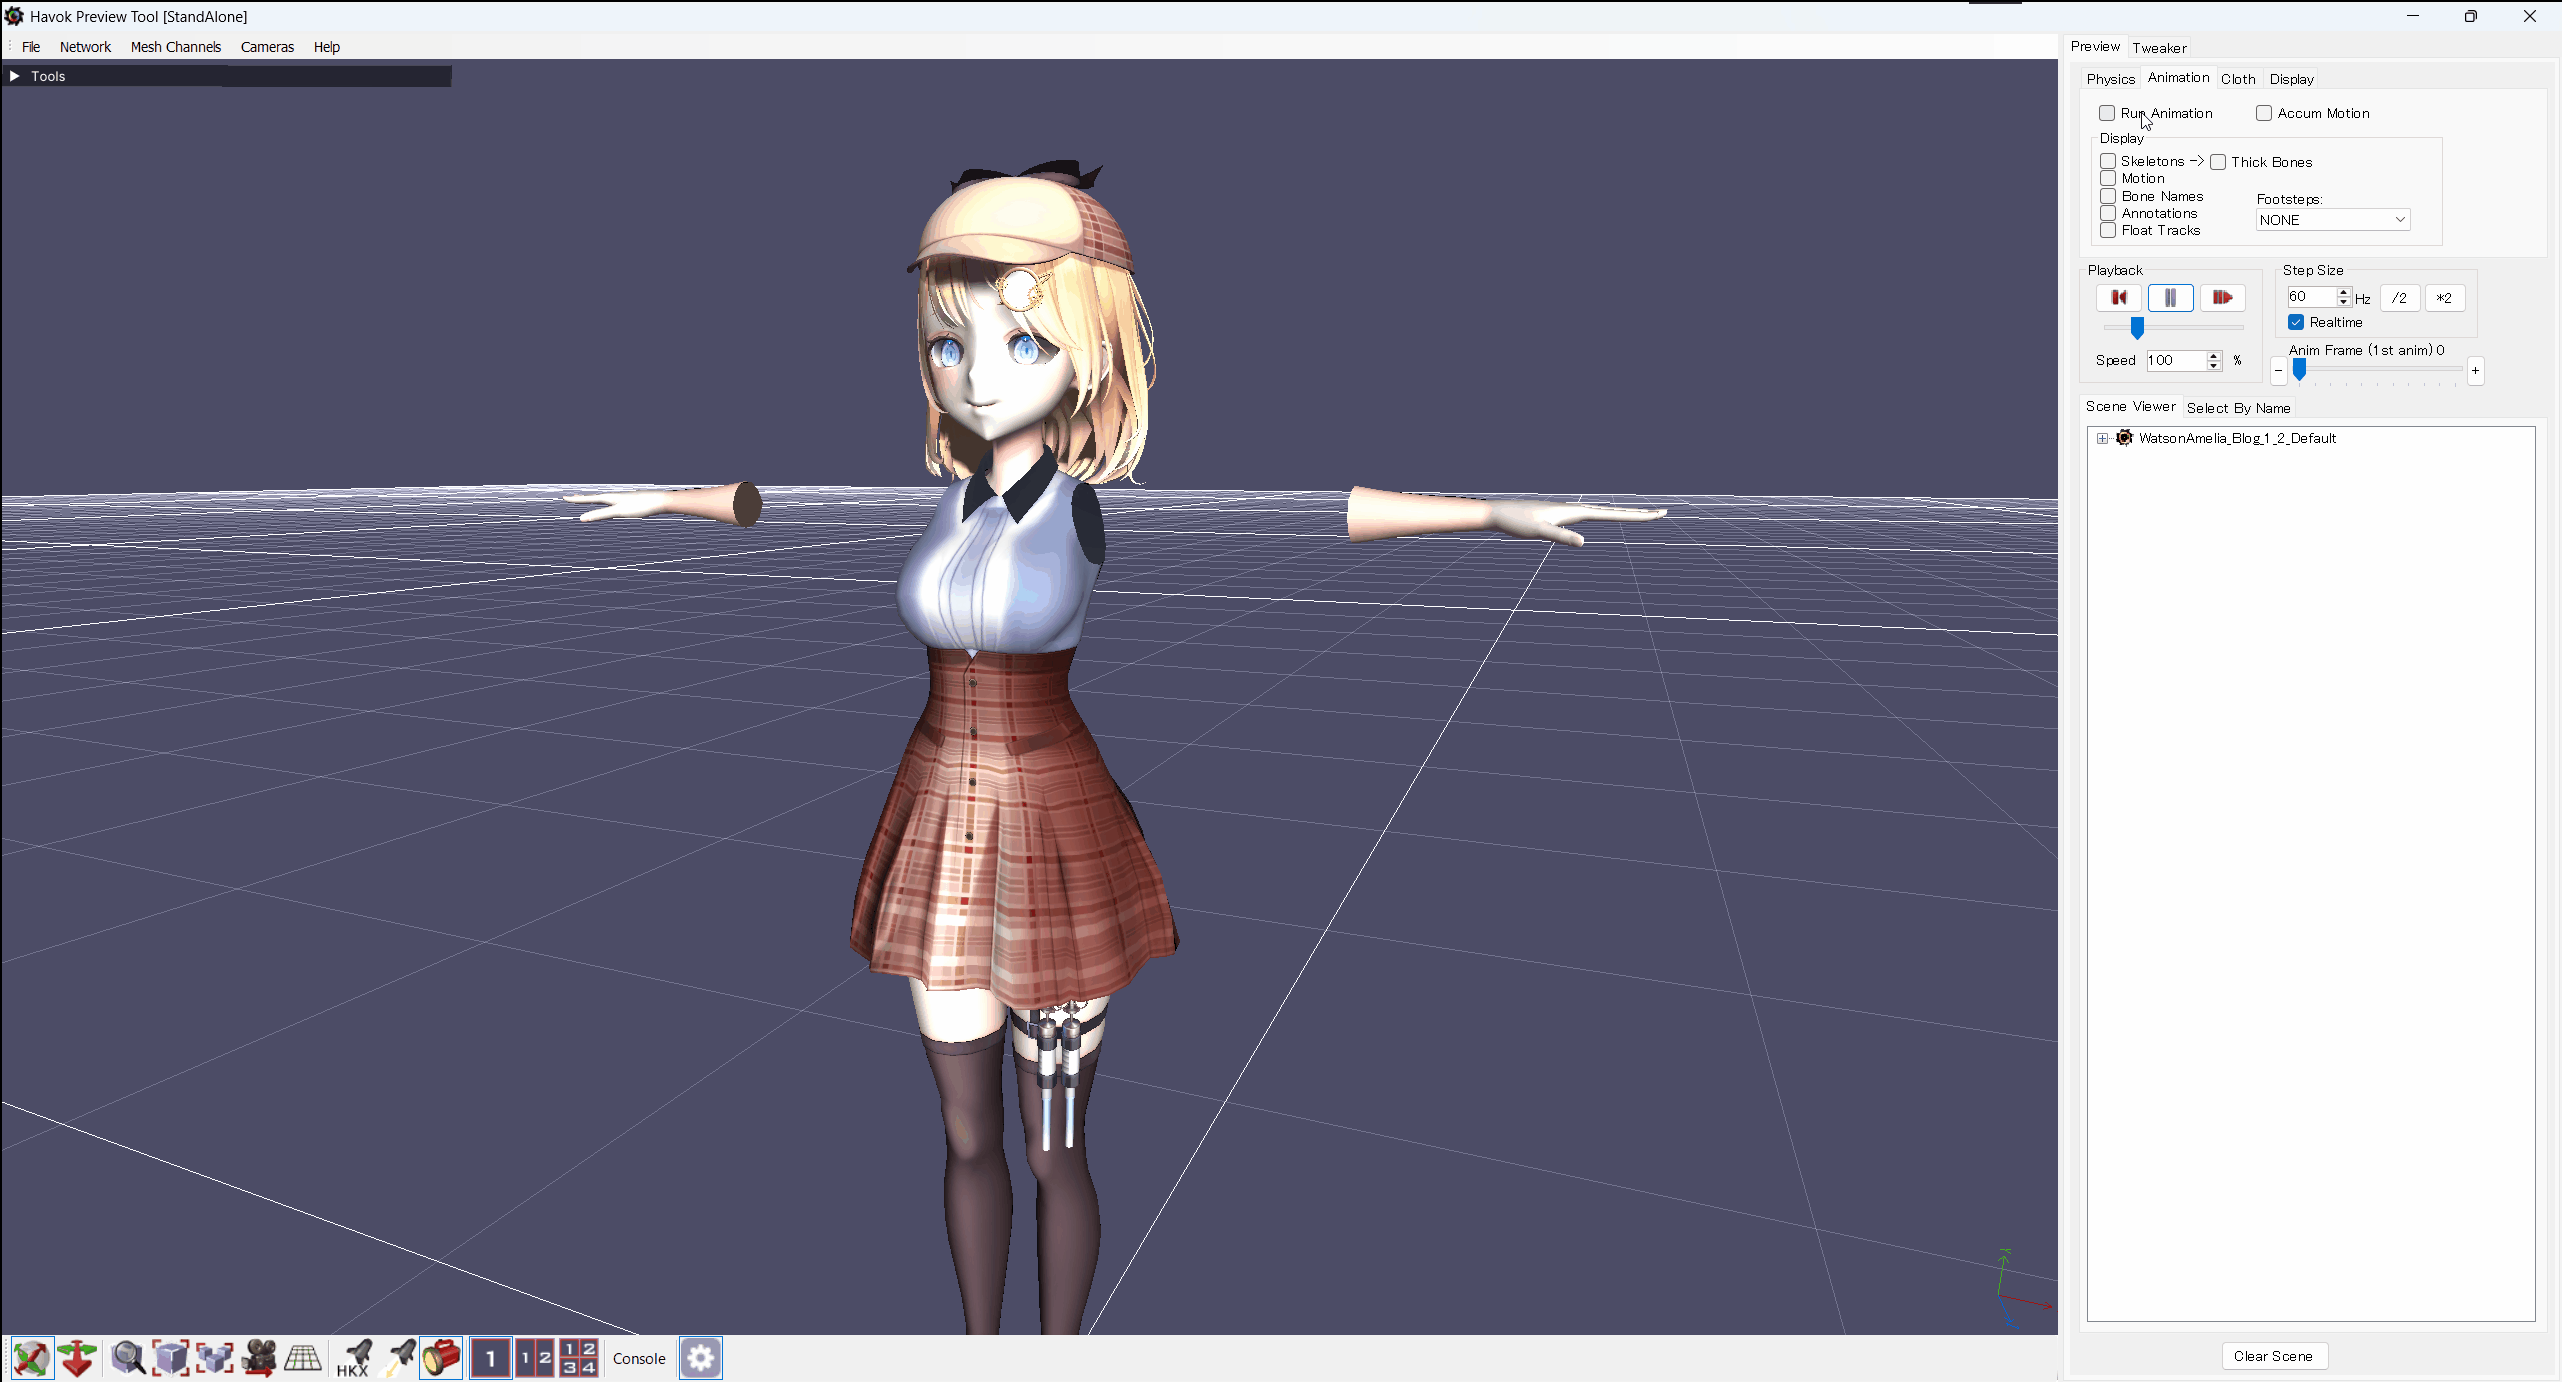Click the Anim Frame slider handle

click(x=2299, y=370)
